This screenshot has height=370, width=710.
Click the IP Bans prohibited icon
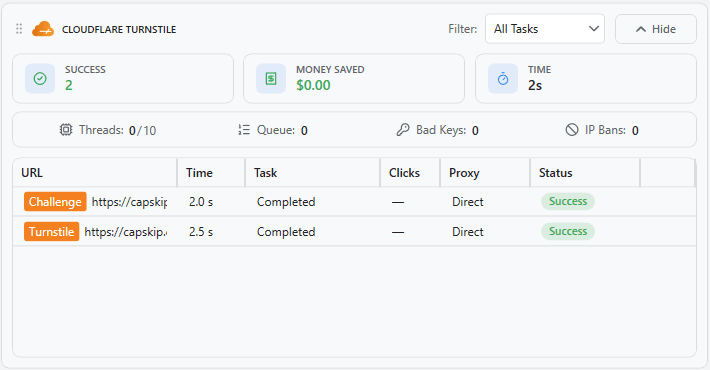pyautogui.click(x=572, y=130)
